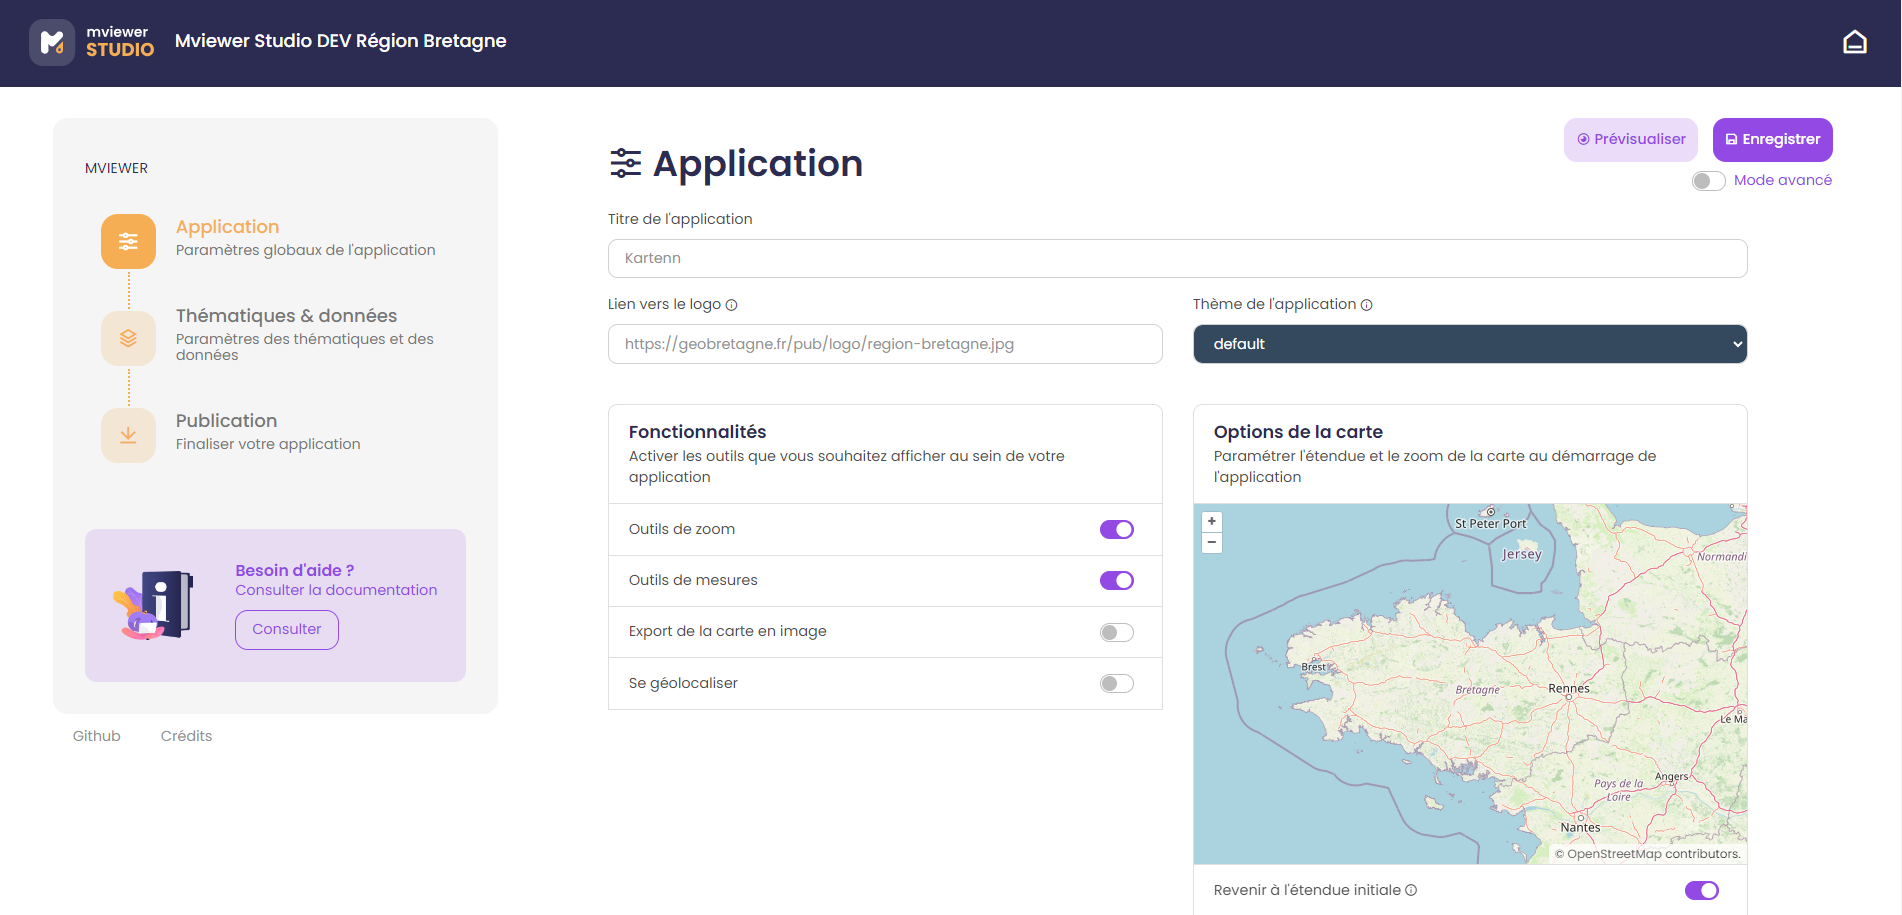Viewport: 1902px width, 915px height.
Task: Go to home via house icon
Action: click(x=1854, y=42)
